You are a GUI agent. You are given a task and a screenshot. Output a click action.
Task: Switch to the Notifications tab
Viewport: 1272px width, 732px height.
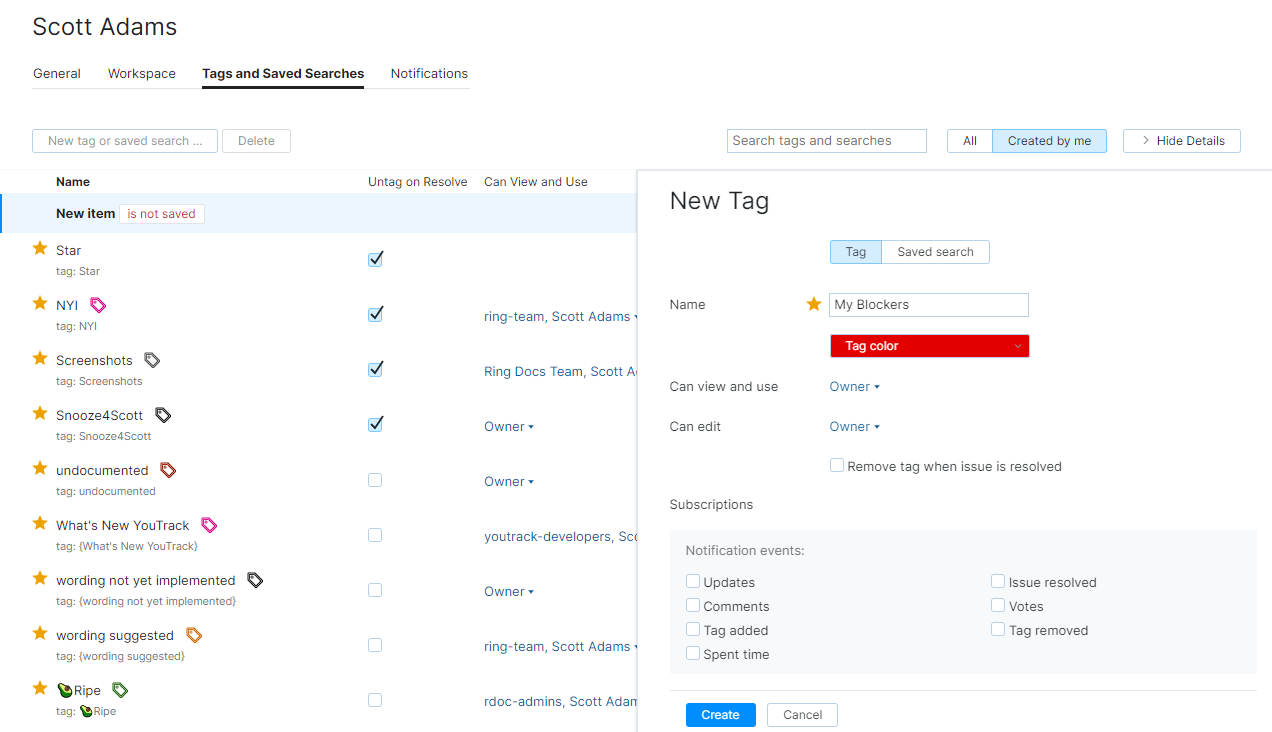tap(429, 73)
